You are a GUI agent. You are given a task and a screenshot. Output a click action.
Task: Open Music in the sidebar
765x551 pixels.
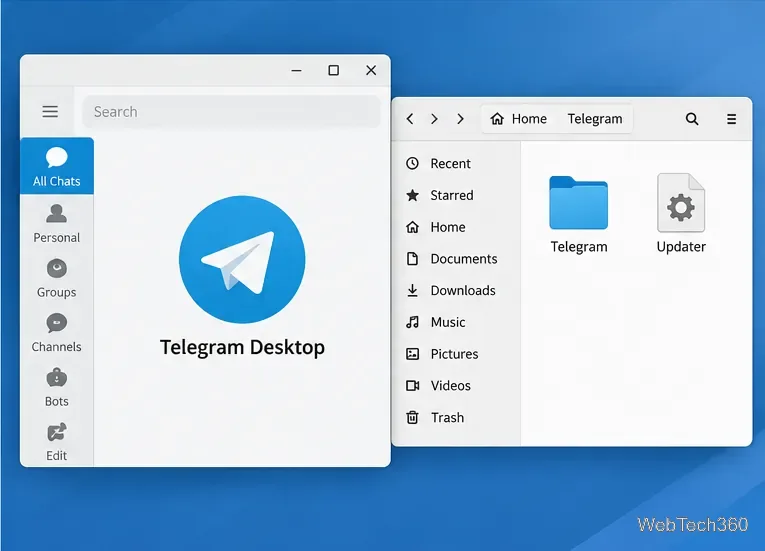pos(436,322)
